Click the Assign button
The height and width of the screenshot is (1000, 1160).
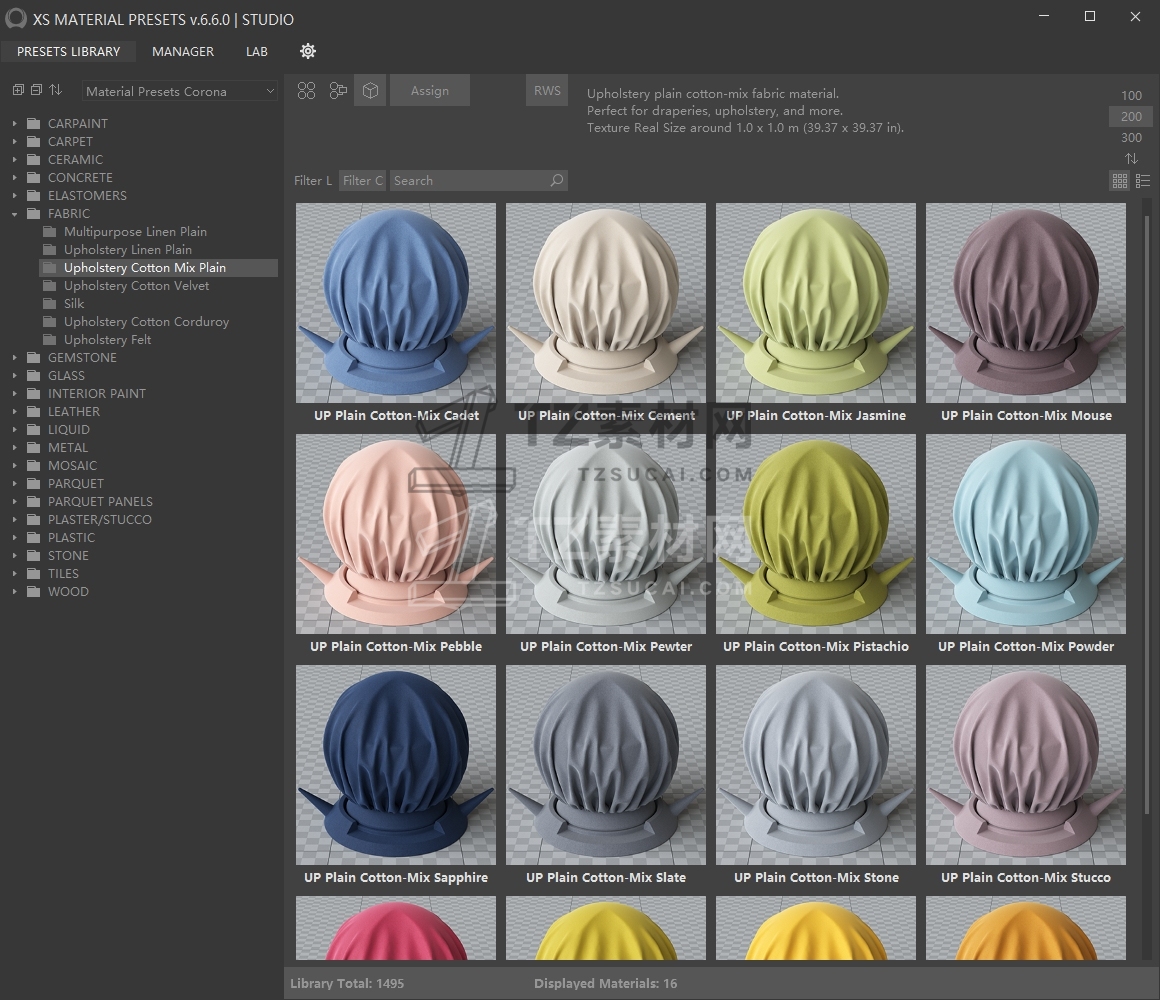(430, 90)
